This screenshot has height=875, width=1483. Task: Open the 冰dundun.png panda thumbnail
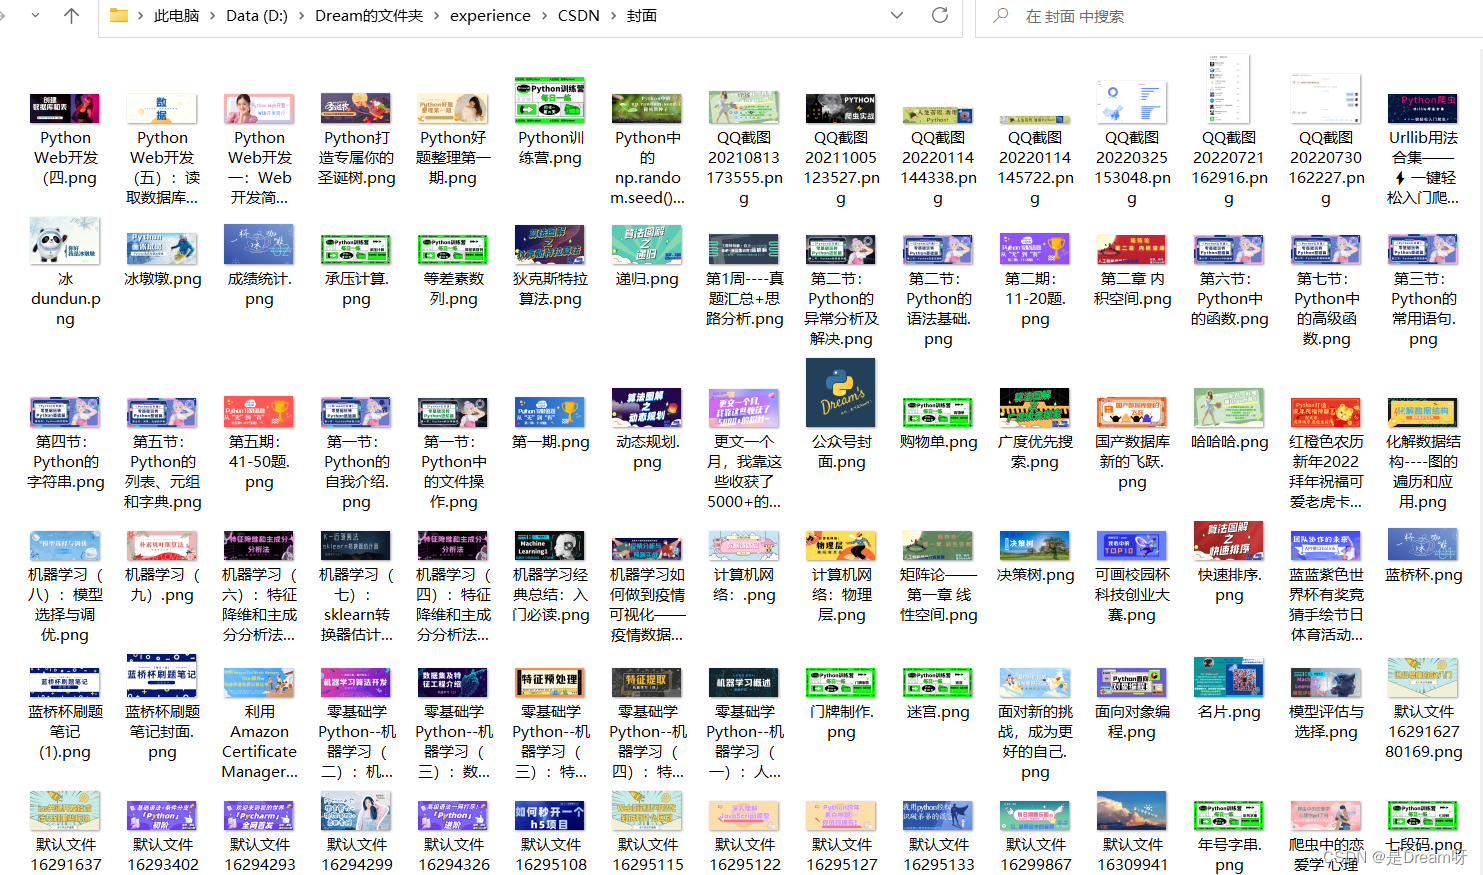pyautogui.click(x=65, y=240)
